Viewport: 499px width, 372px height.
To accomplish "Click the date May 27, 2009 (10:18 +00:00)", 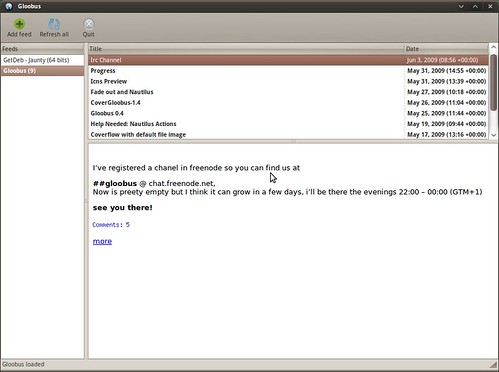I will [446, 92].
